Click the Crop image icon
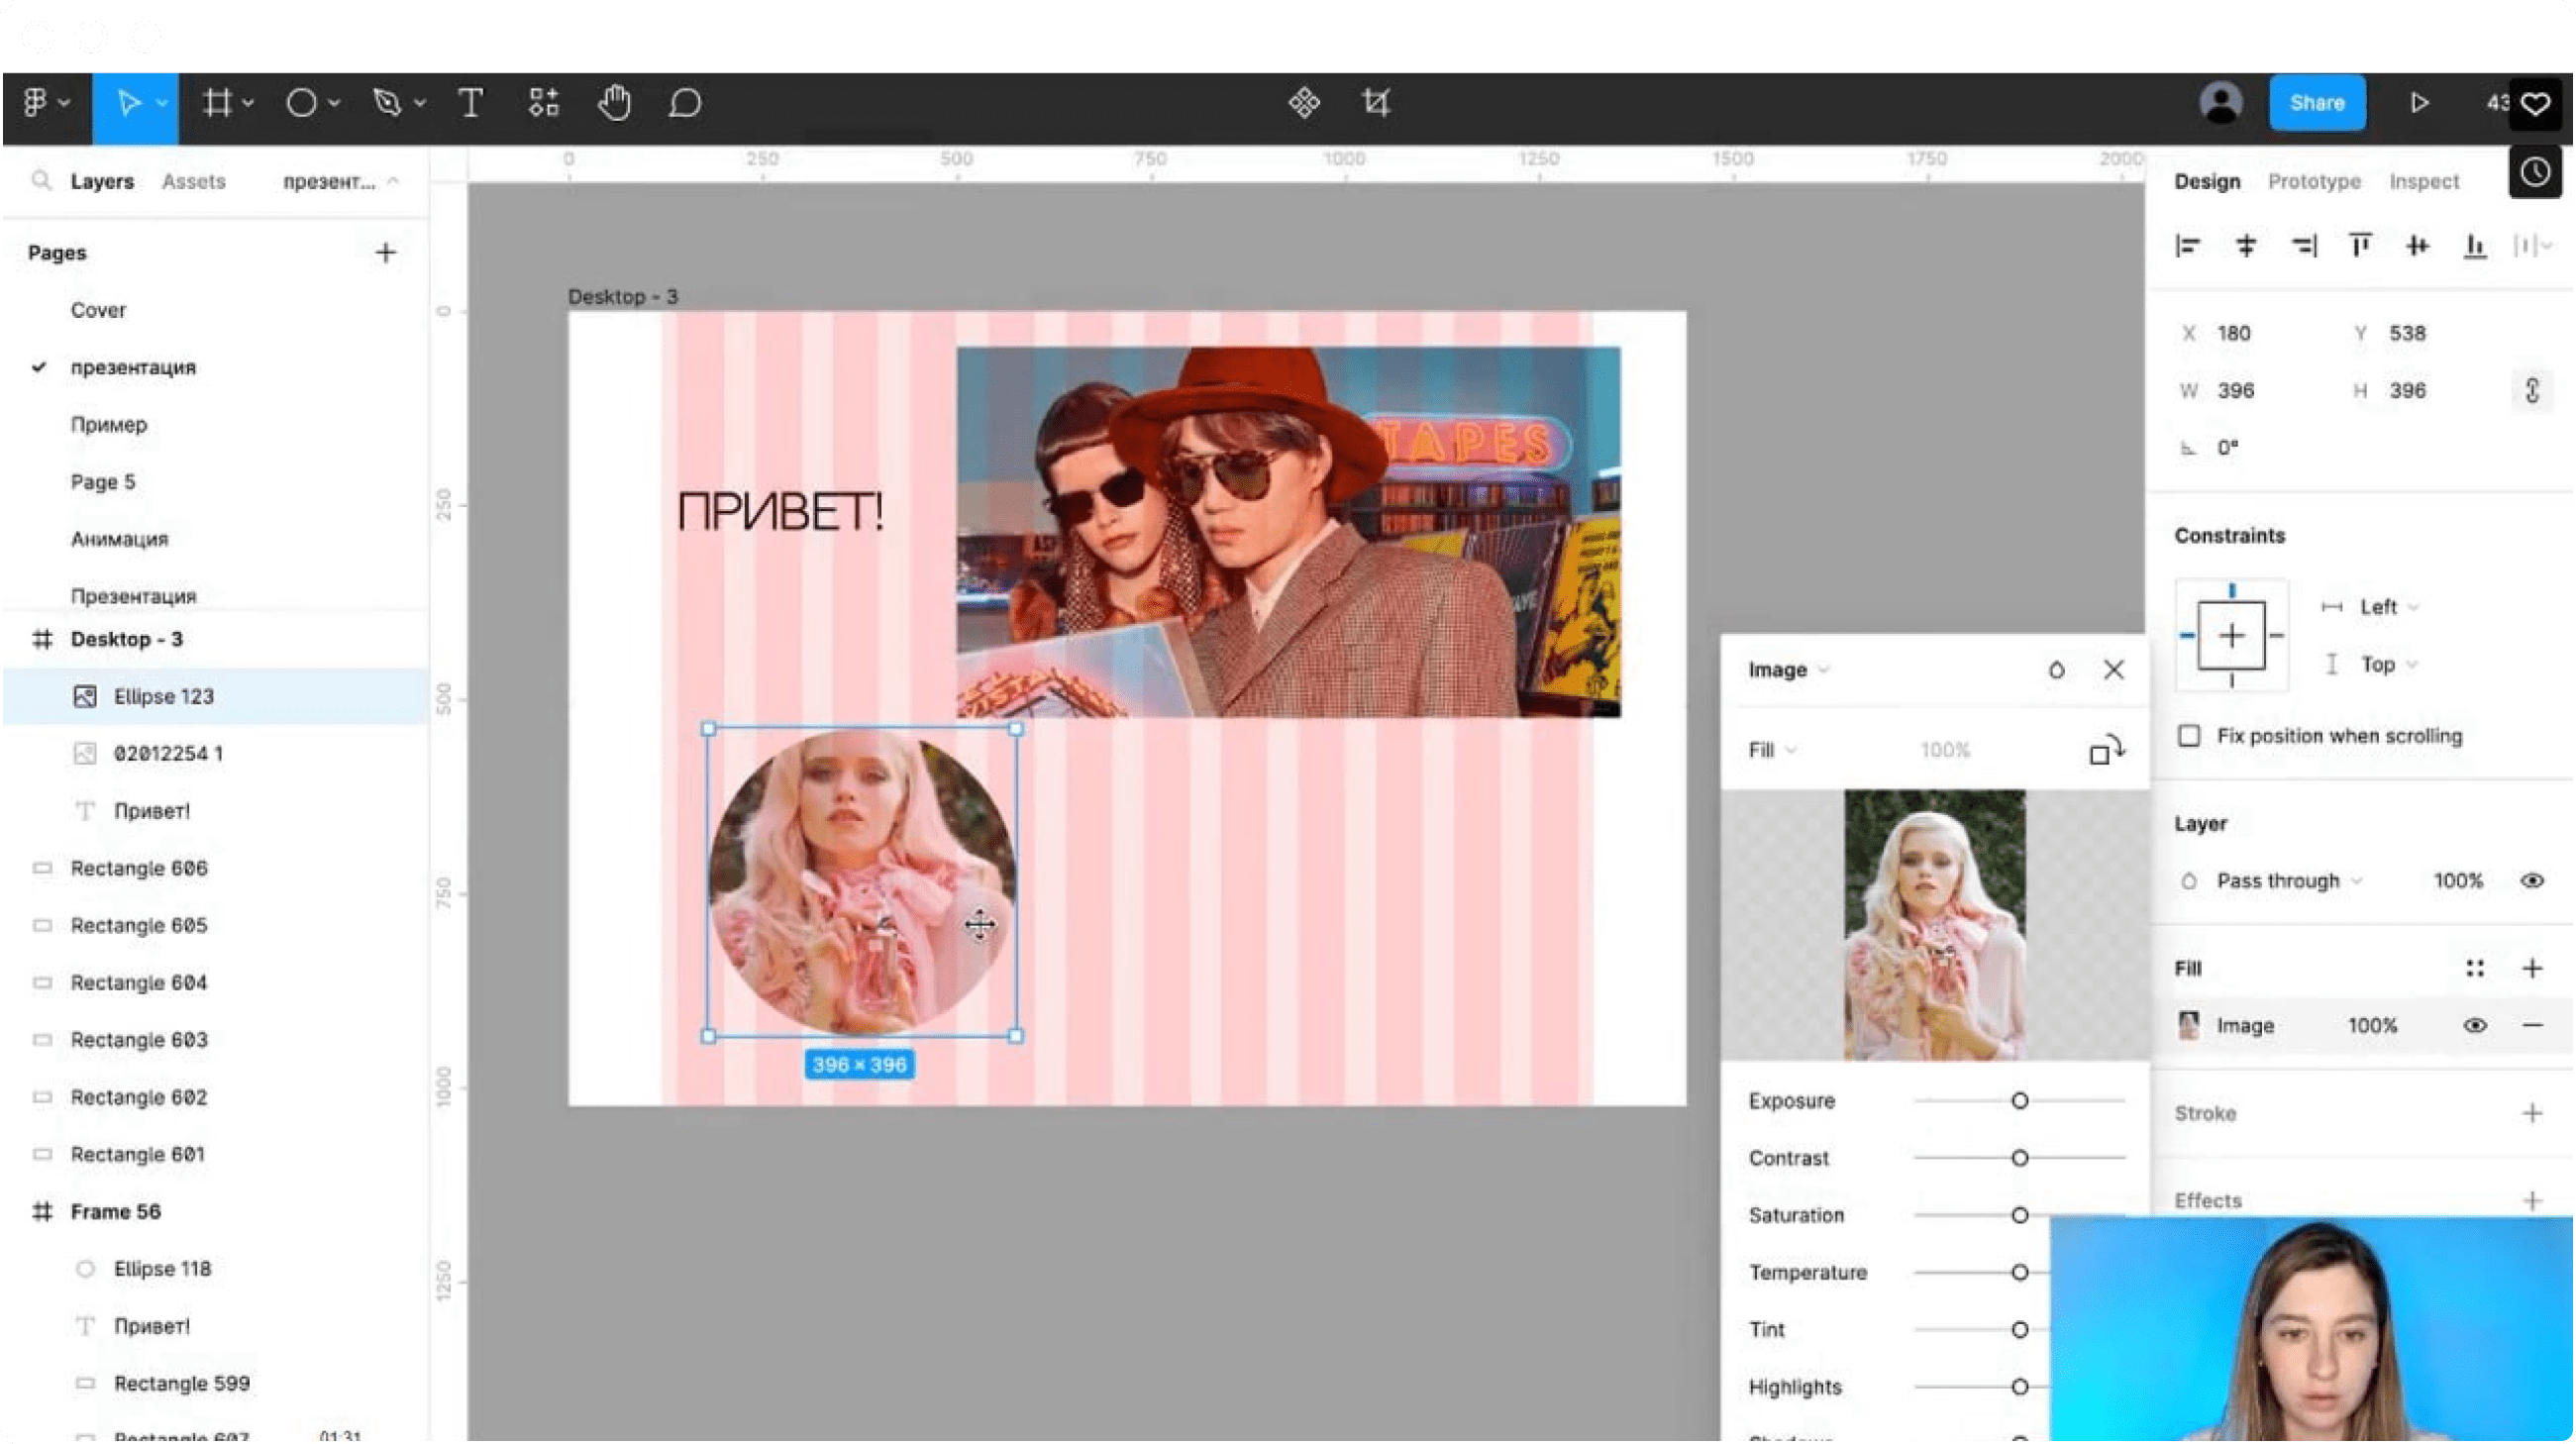The height and width of the screenshot is (1444, 2576). [1376, 103]
